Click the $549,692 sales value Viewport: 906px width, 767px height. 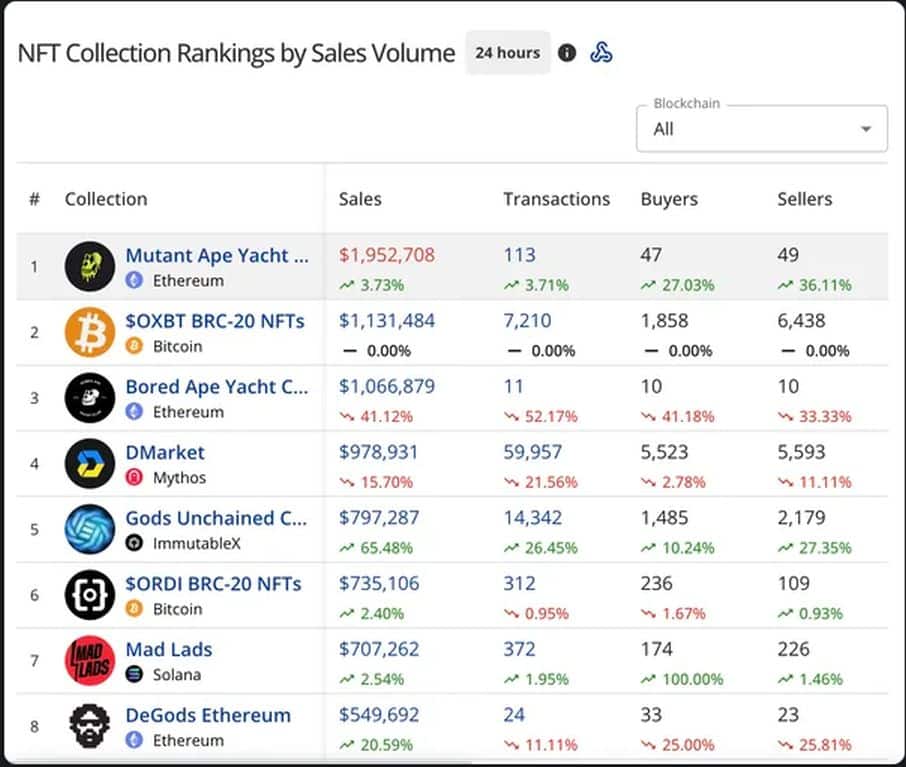(378, 715)
